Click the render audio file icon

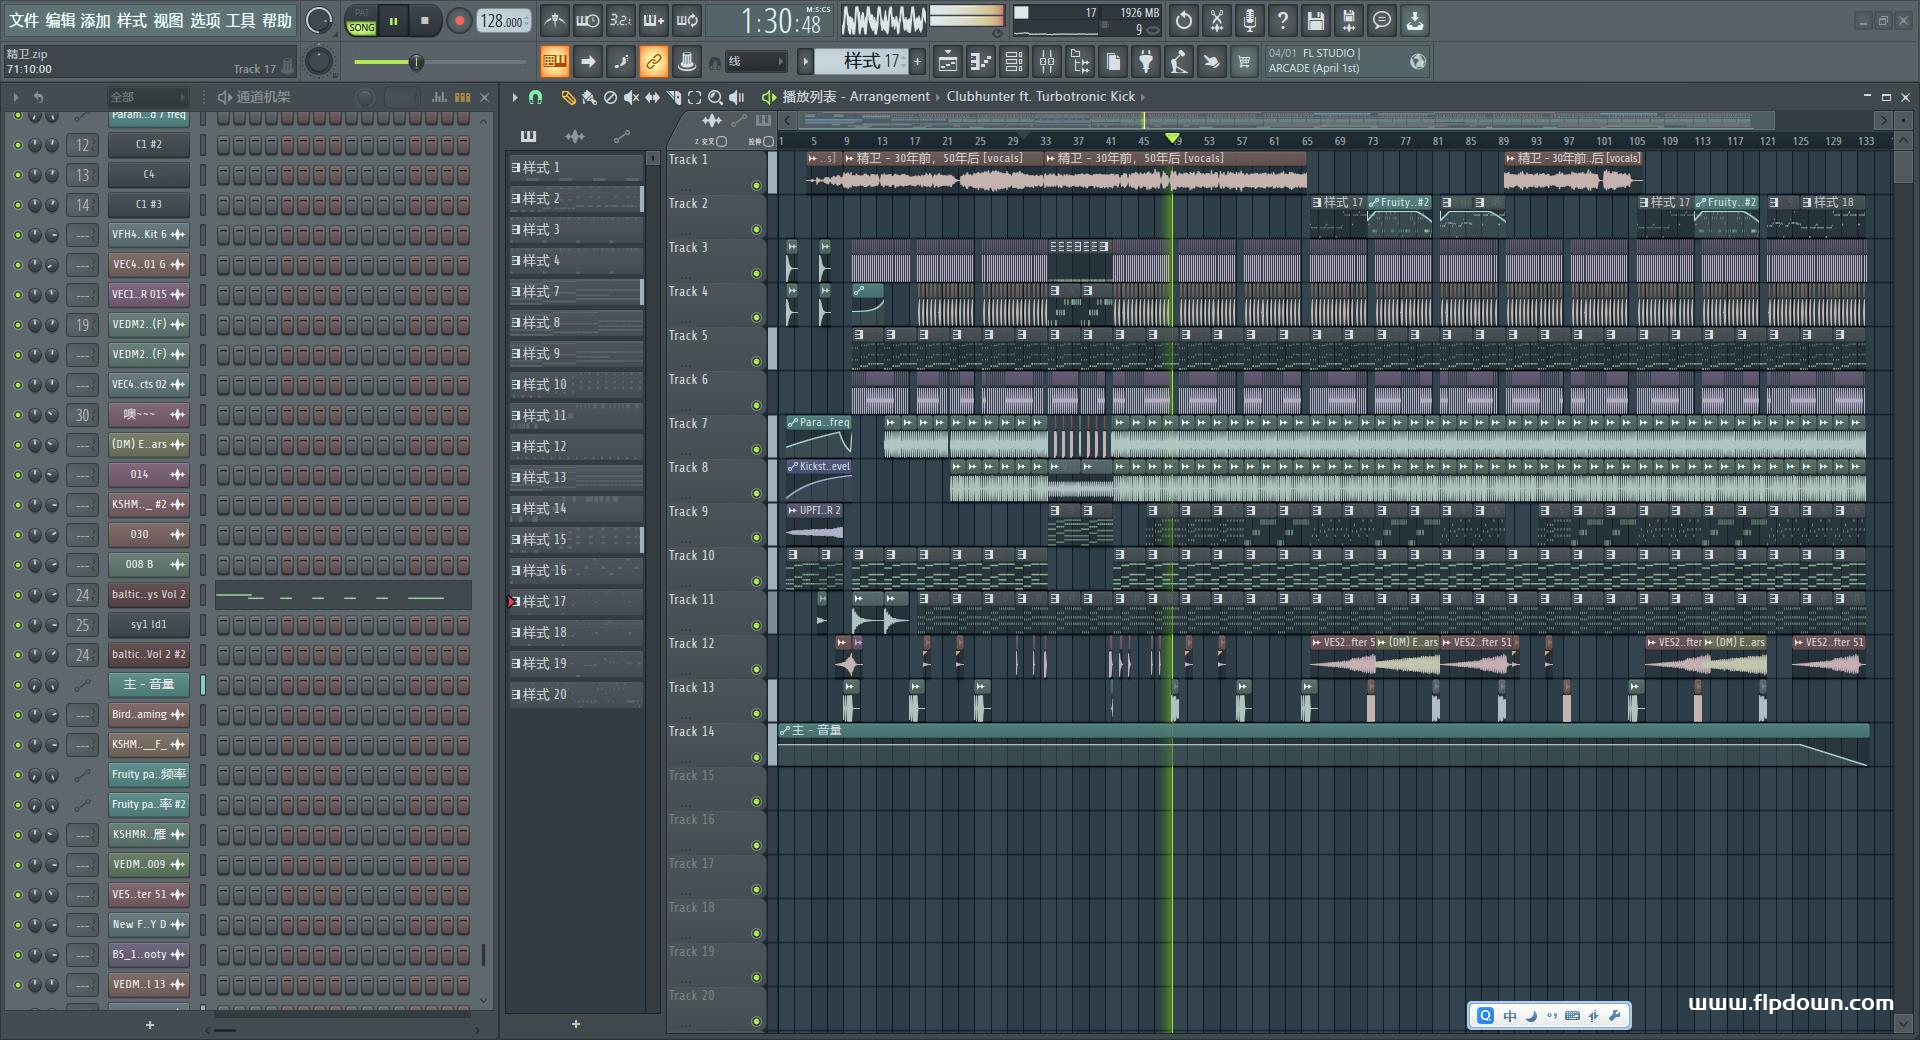pyautogui.click(x=1349, y=20)
